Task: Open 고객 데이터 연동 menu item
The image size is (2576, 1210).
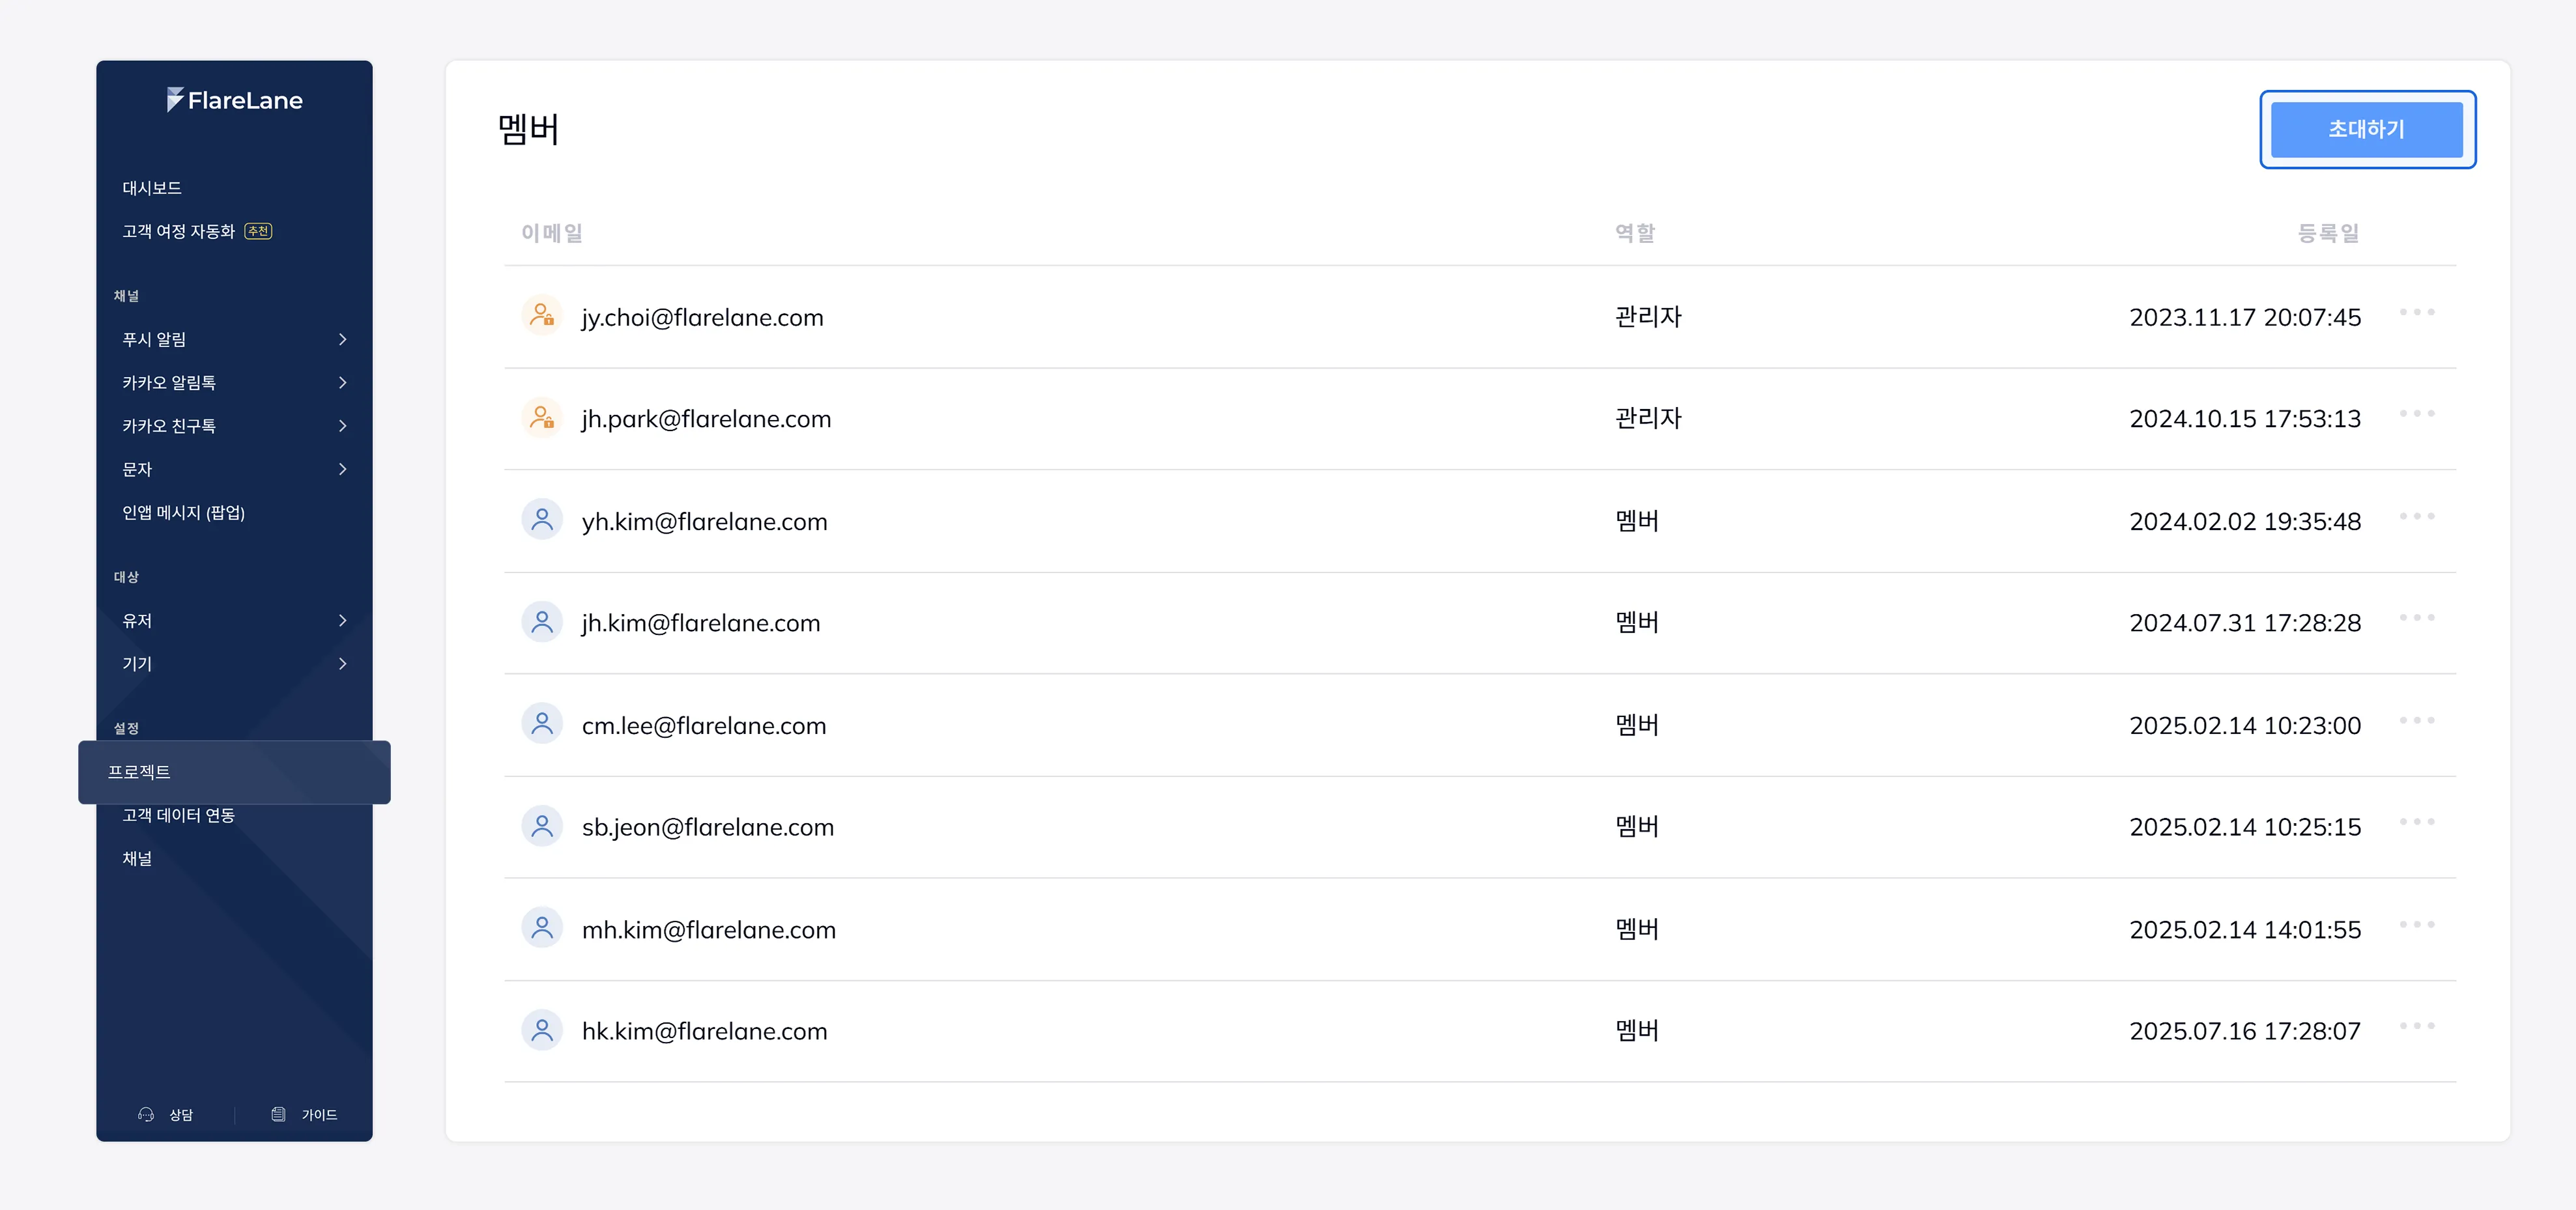Action: 179,815
